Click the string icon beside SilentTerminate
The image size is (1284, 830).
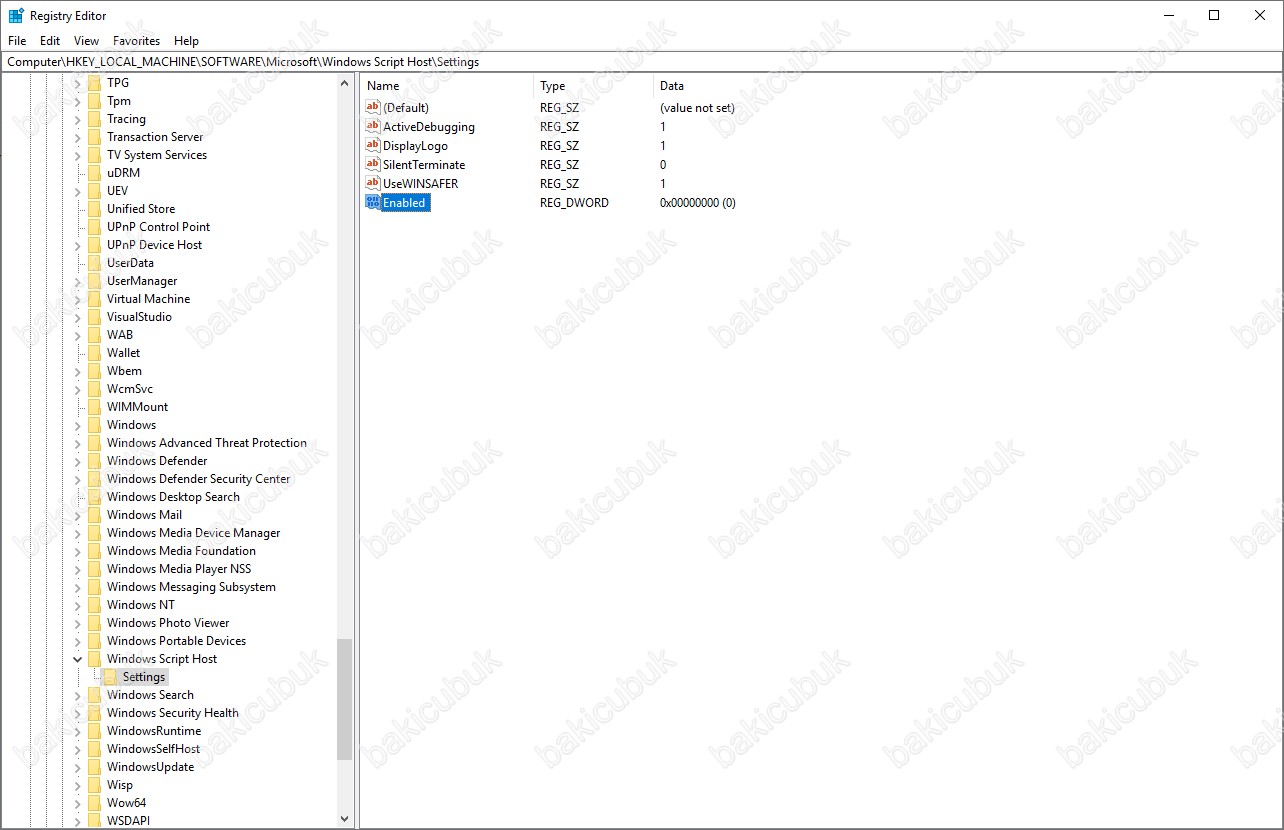pyautogui.click(x=373, y=165)
